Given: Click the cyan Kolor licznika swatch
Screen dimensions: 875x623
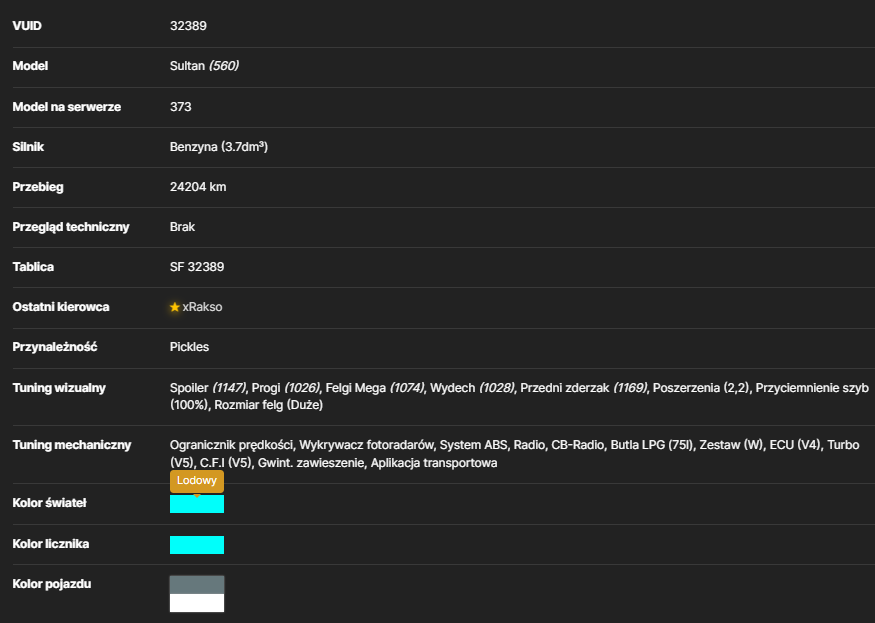Looking at the screenshot, I should point(197,545).
